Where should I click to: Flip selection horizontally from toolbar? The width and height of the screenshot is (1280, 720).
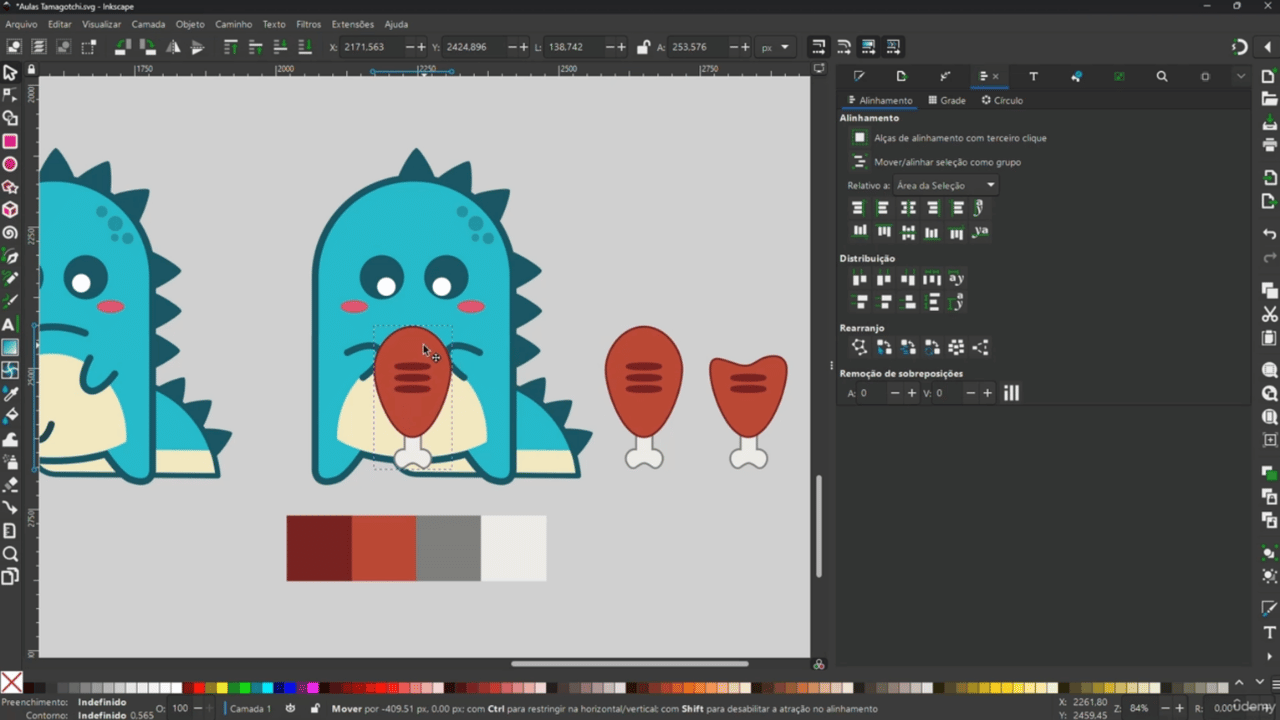point(173,47)
